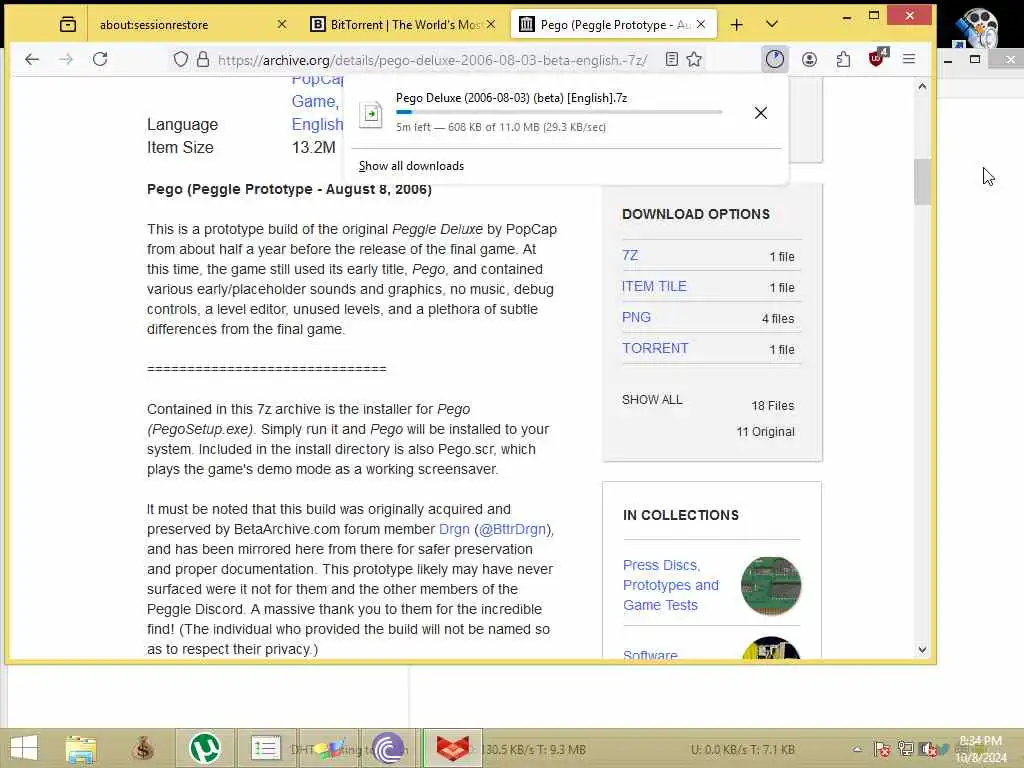
Task: Open the Windows Start button
Action: click(24, 748)
